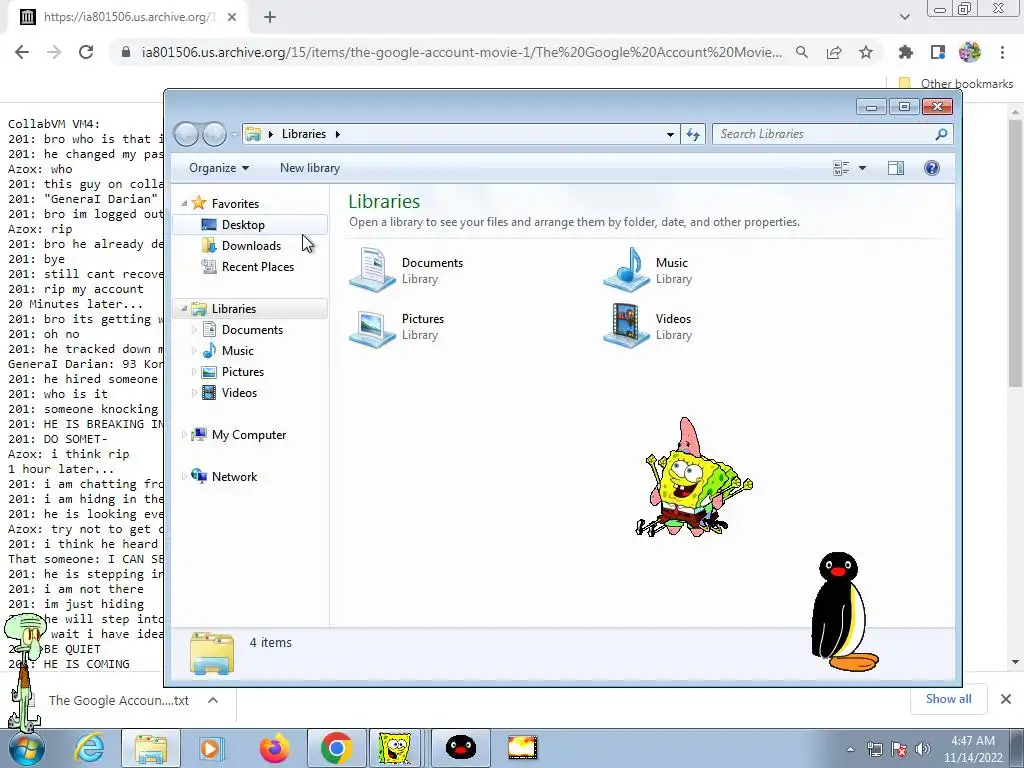Click the breadcrumb arrow after Libraries

(338, 134)
